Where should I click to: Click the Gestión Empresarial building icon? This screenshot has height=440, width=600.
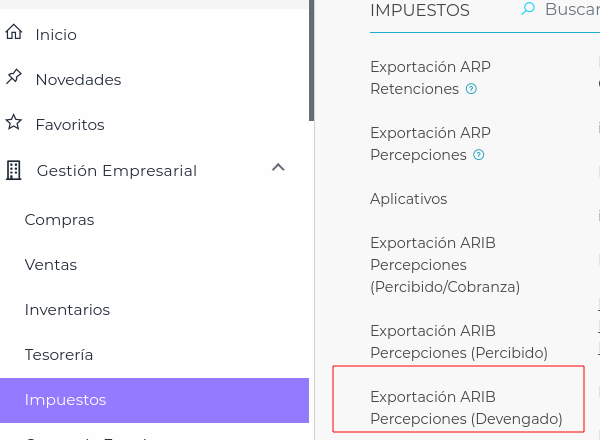(13, 170)
